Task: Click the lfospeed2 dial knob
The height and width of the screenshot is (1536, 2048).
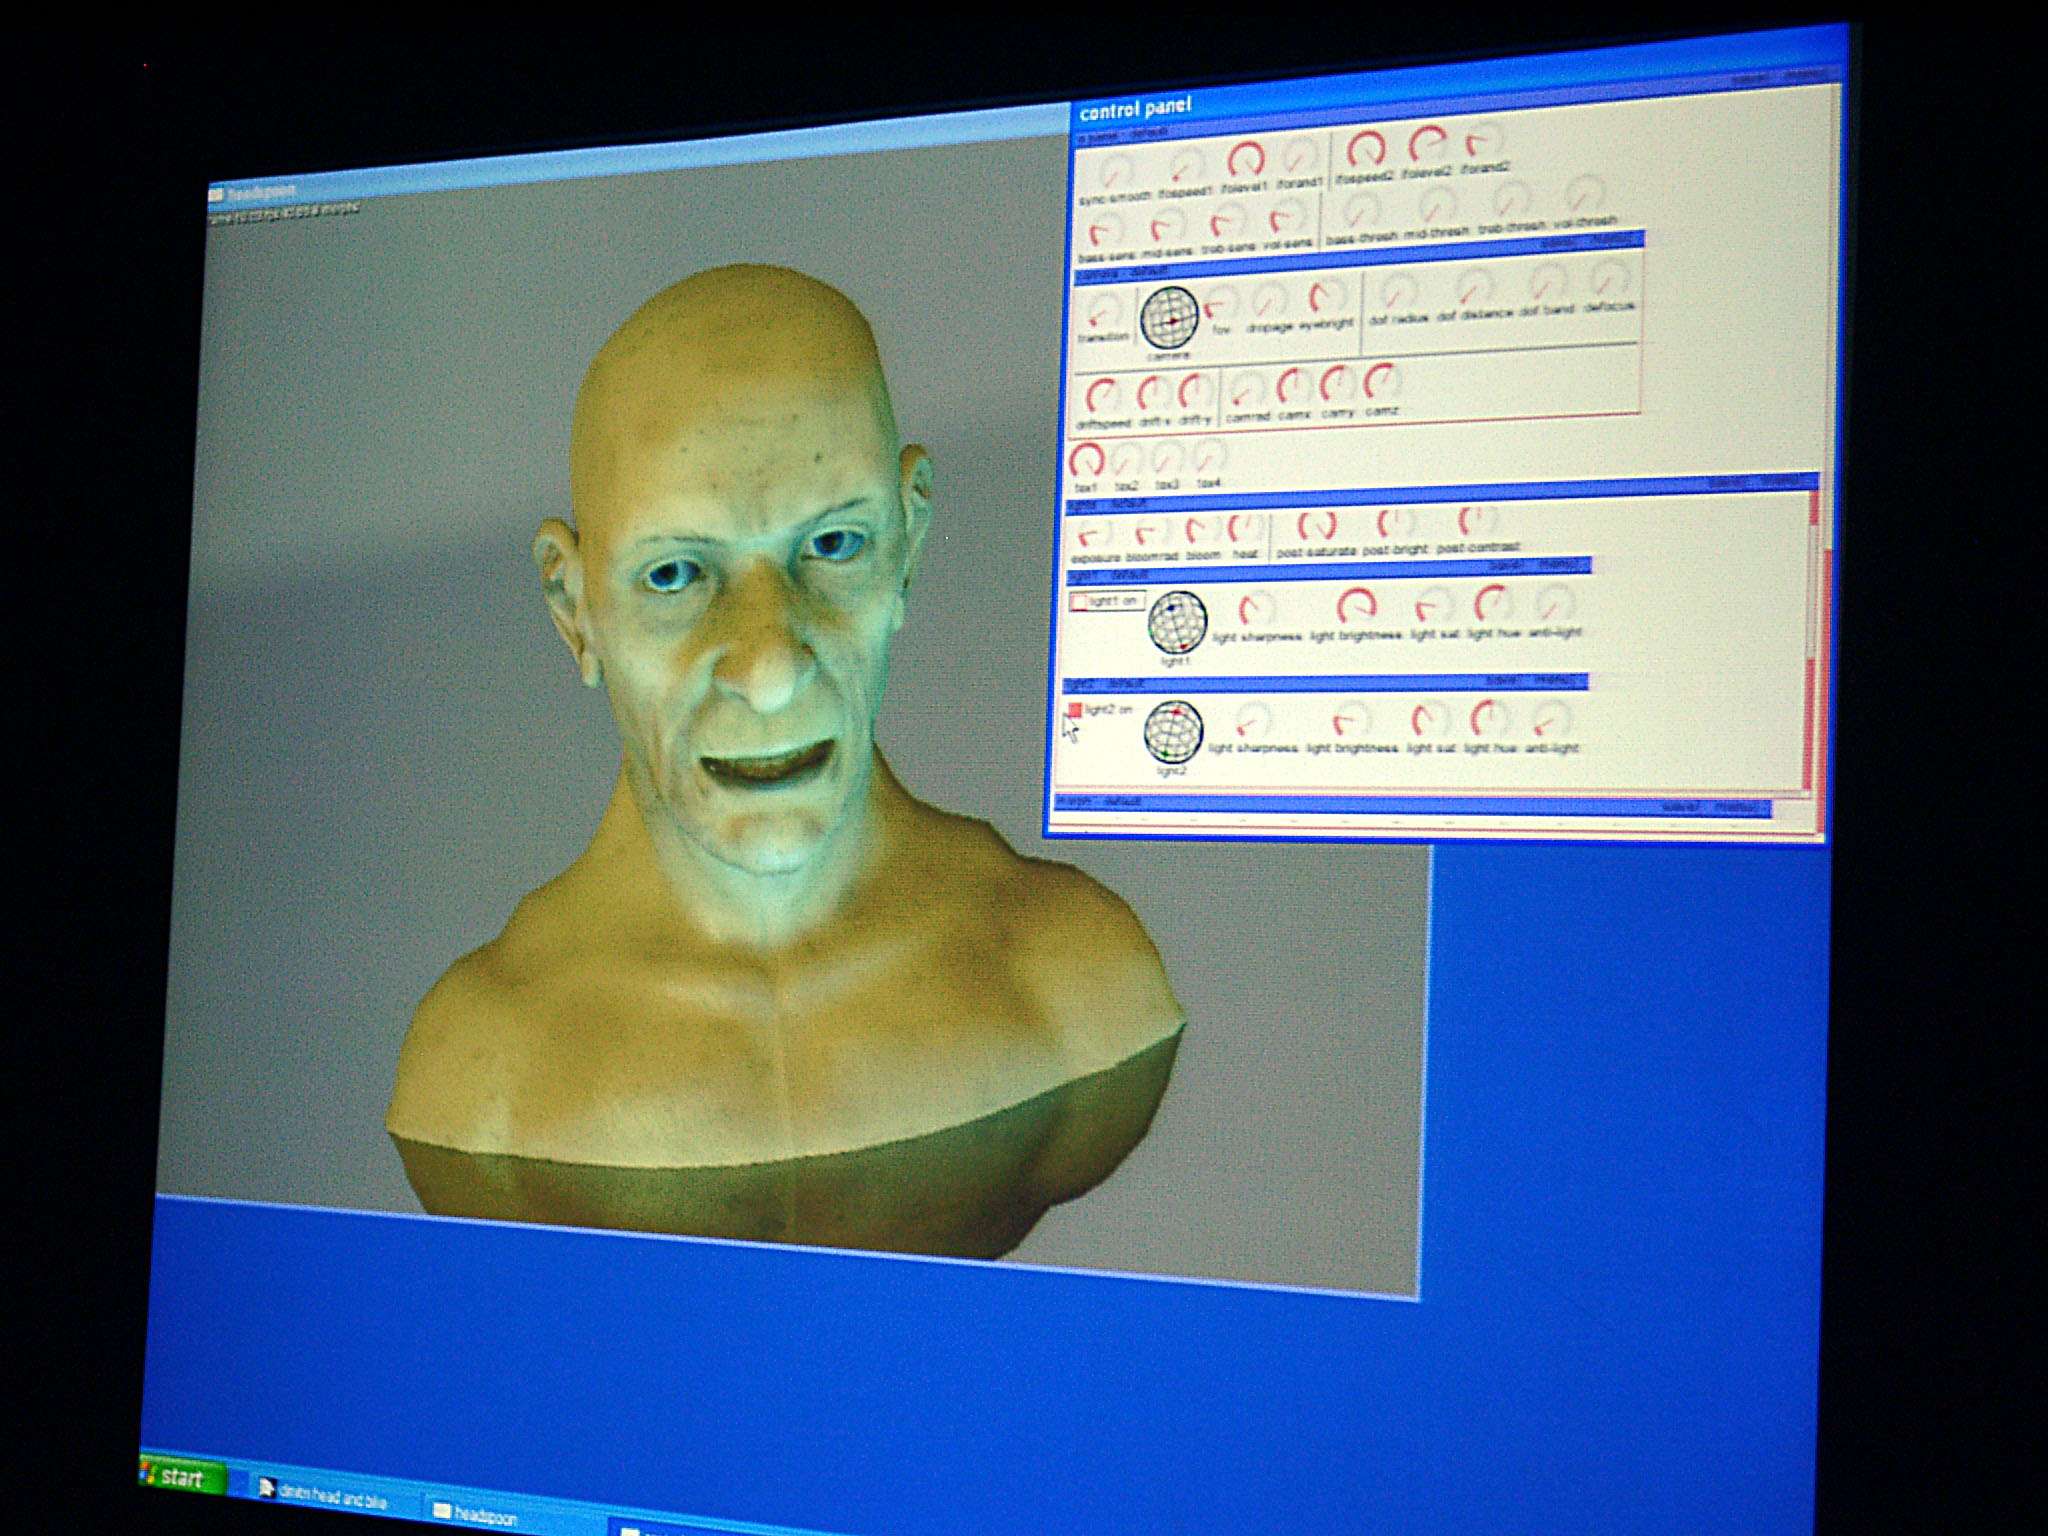Action: click(1365, 148)
